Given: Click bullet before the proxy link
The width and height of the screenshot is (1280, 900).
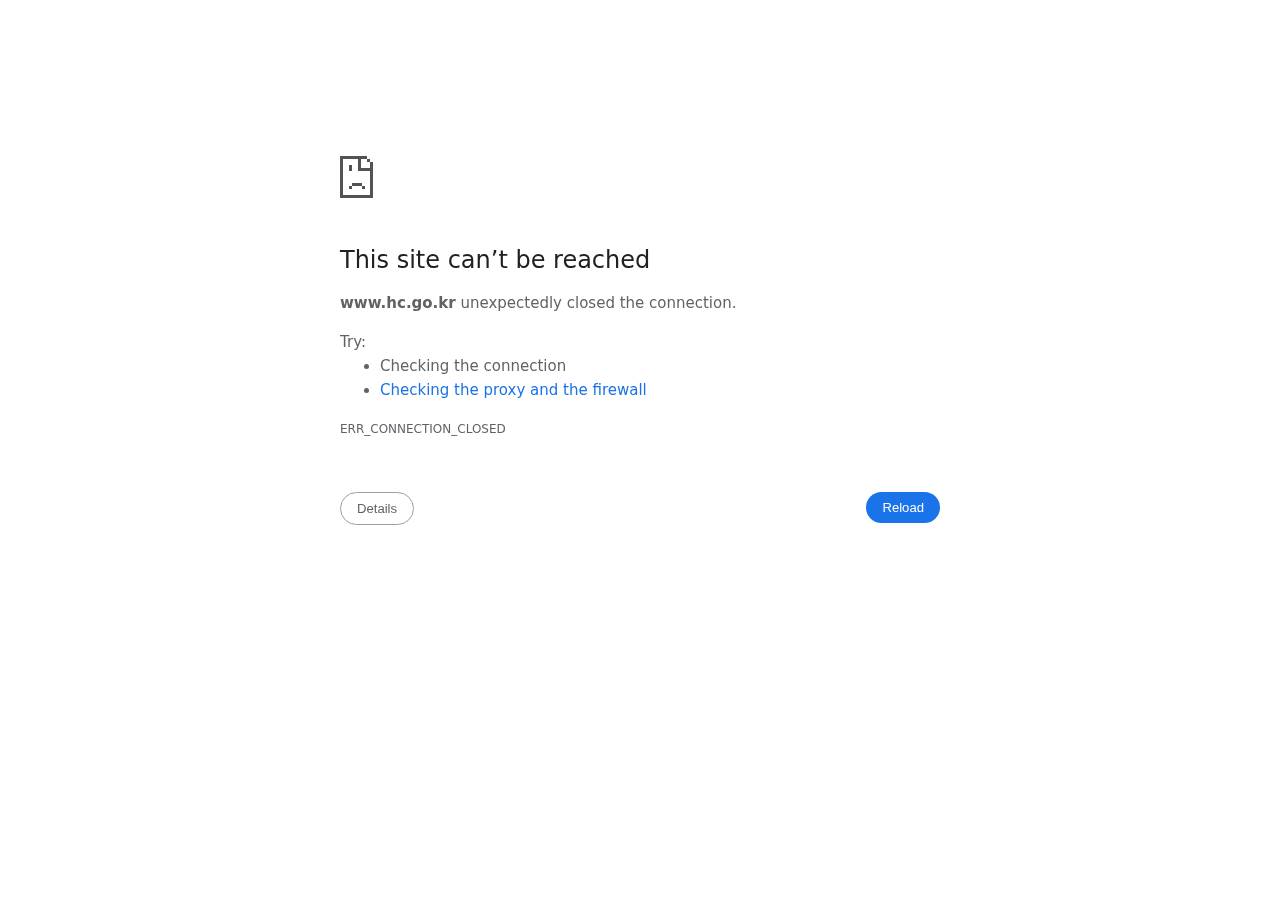Looking at the screenshot, I should click(368, 390).
